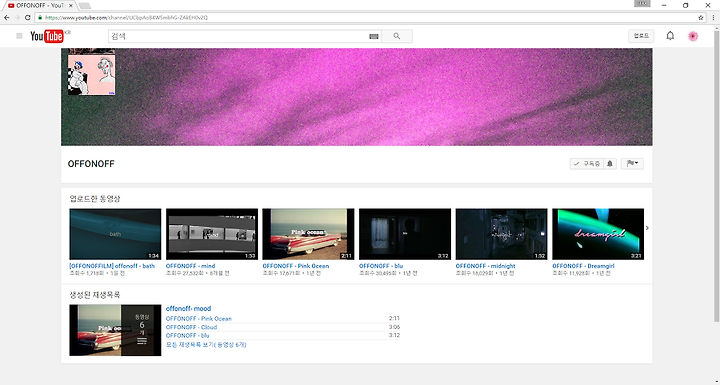Reload the page with refresh icon
The width and height of the screenshot is (720, 385).
tap(28, 17)
